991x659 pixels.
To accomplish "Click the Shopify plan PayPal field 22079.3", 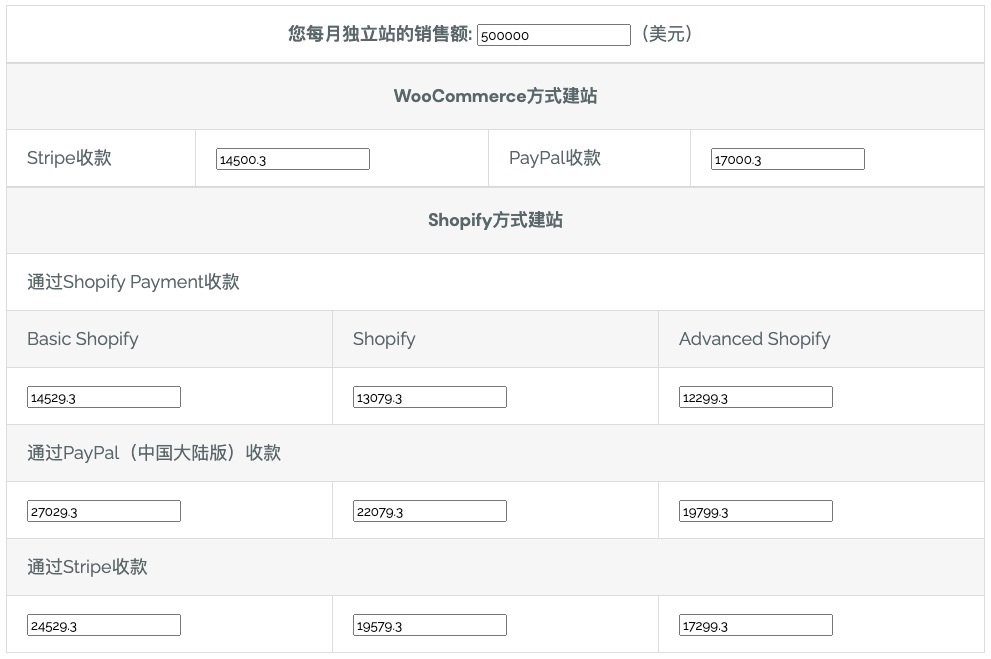I will [x=430, y=511].
